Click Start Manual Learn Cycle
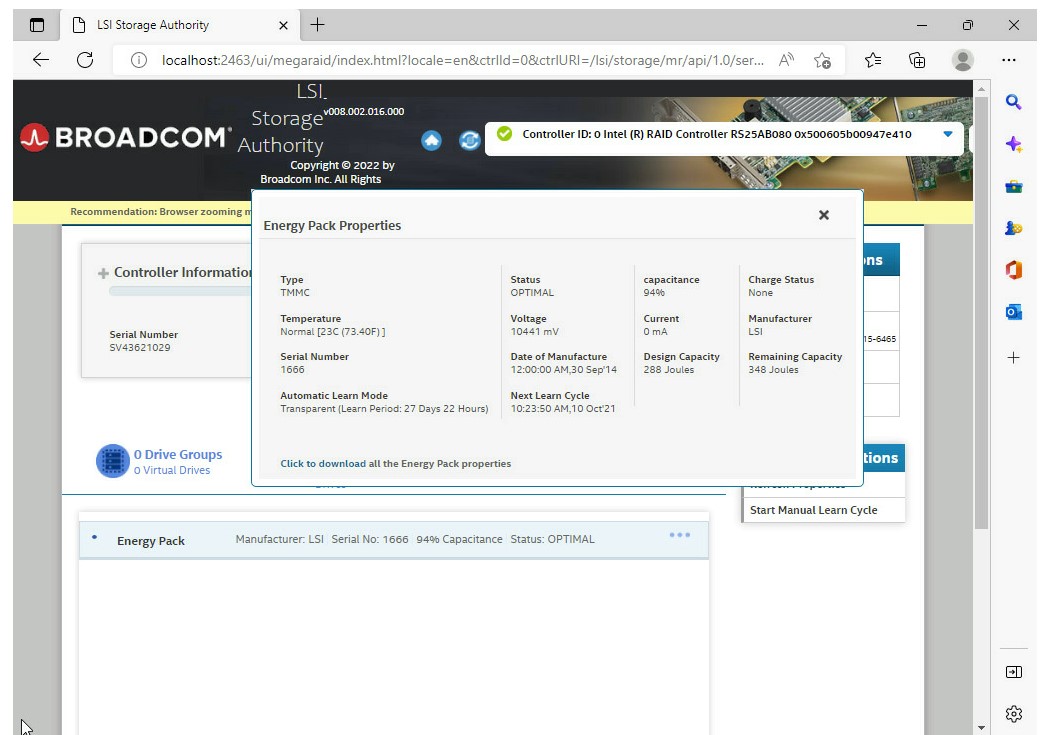The width and height of the screenshot is (1050, 735). point(813,510)
